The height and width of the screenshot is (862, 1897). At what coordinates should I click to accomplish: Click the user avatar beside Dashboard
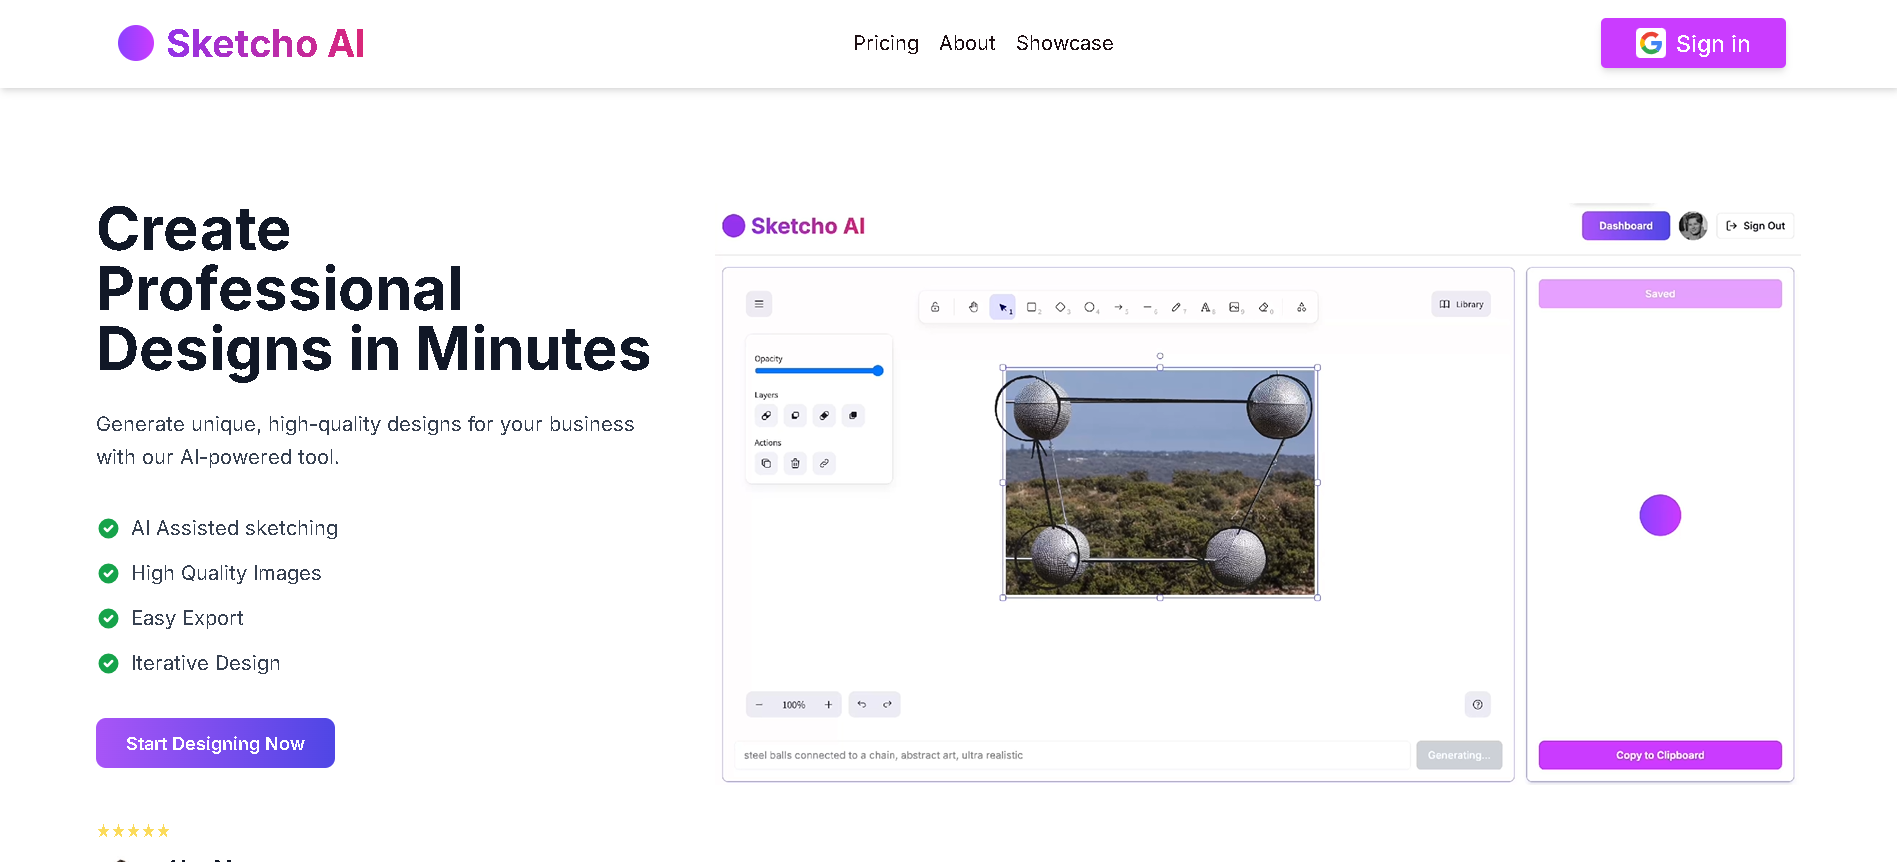point(1693,226)
